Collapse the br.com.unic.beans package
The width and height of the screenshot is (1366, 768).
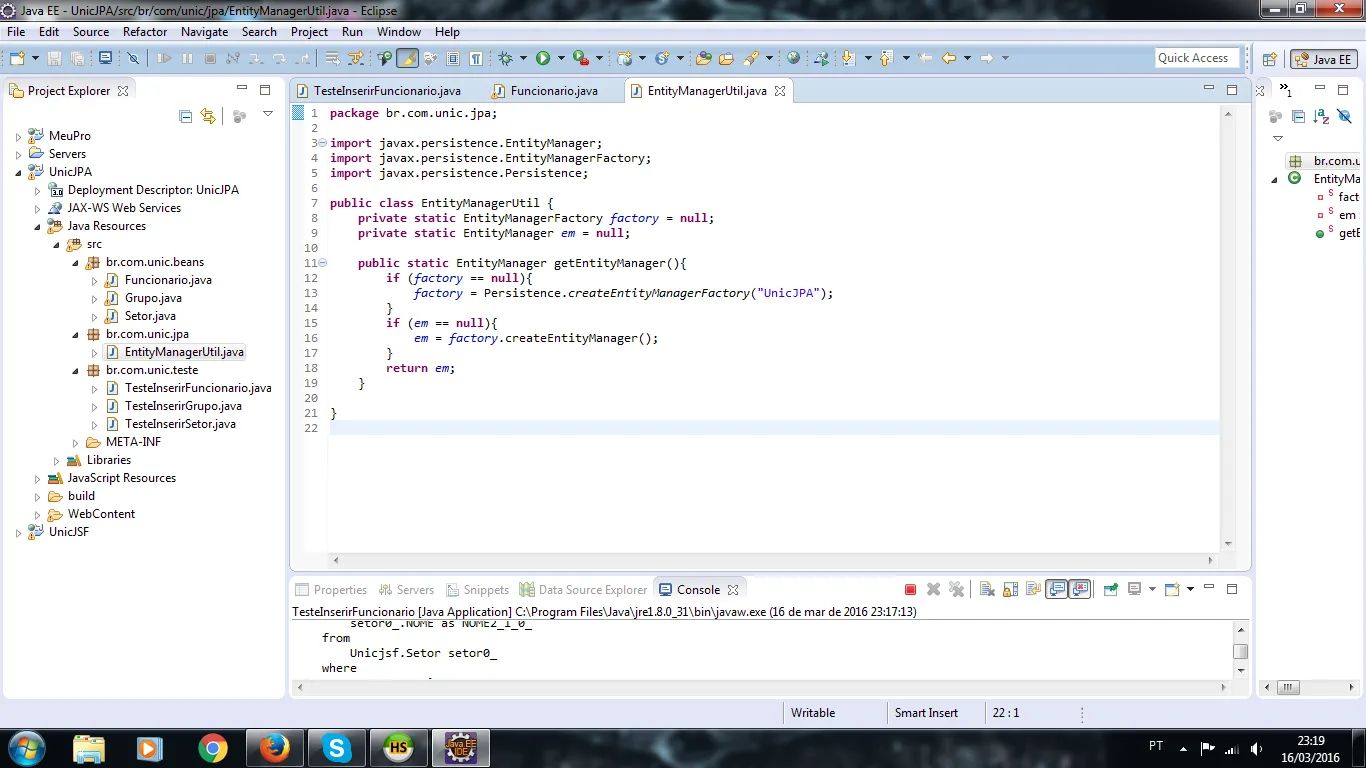pyautogui.click(x=75, y=262)
